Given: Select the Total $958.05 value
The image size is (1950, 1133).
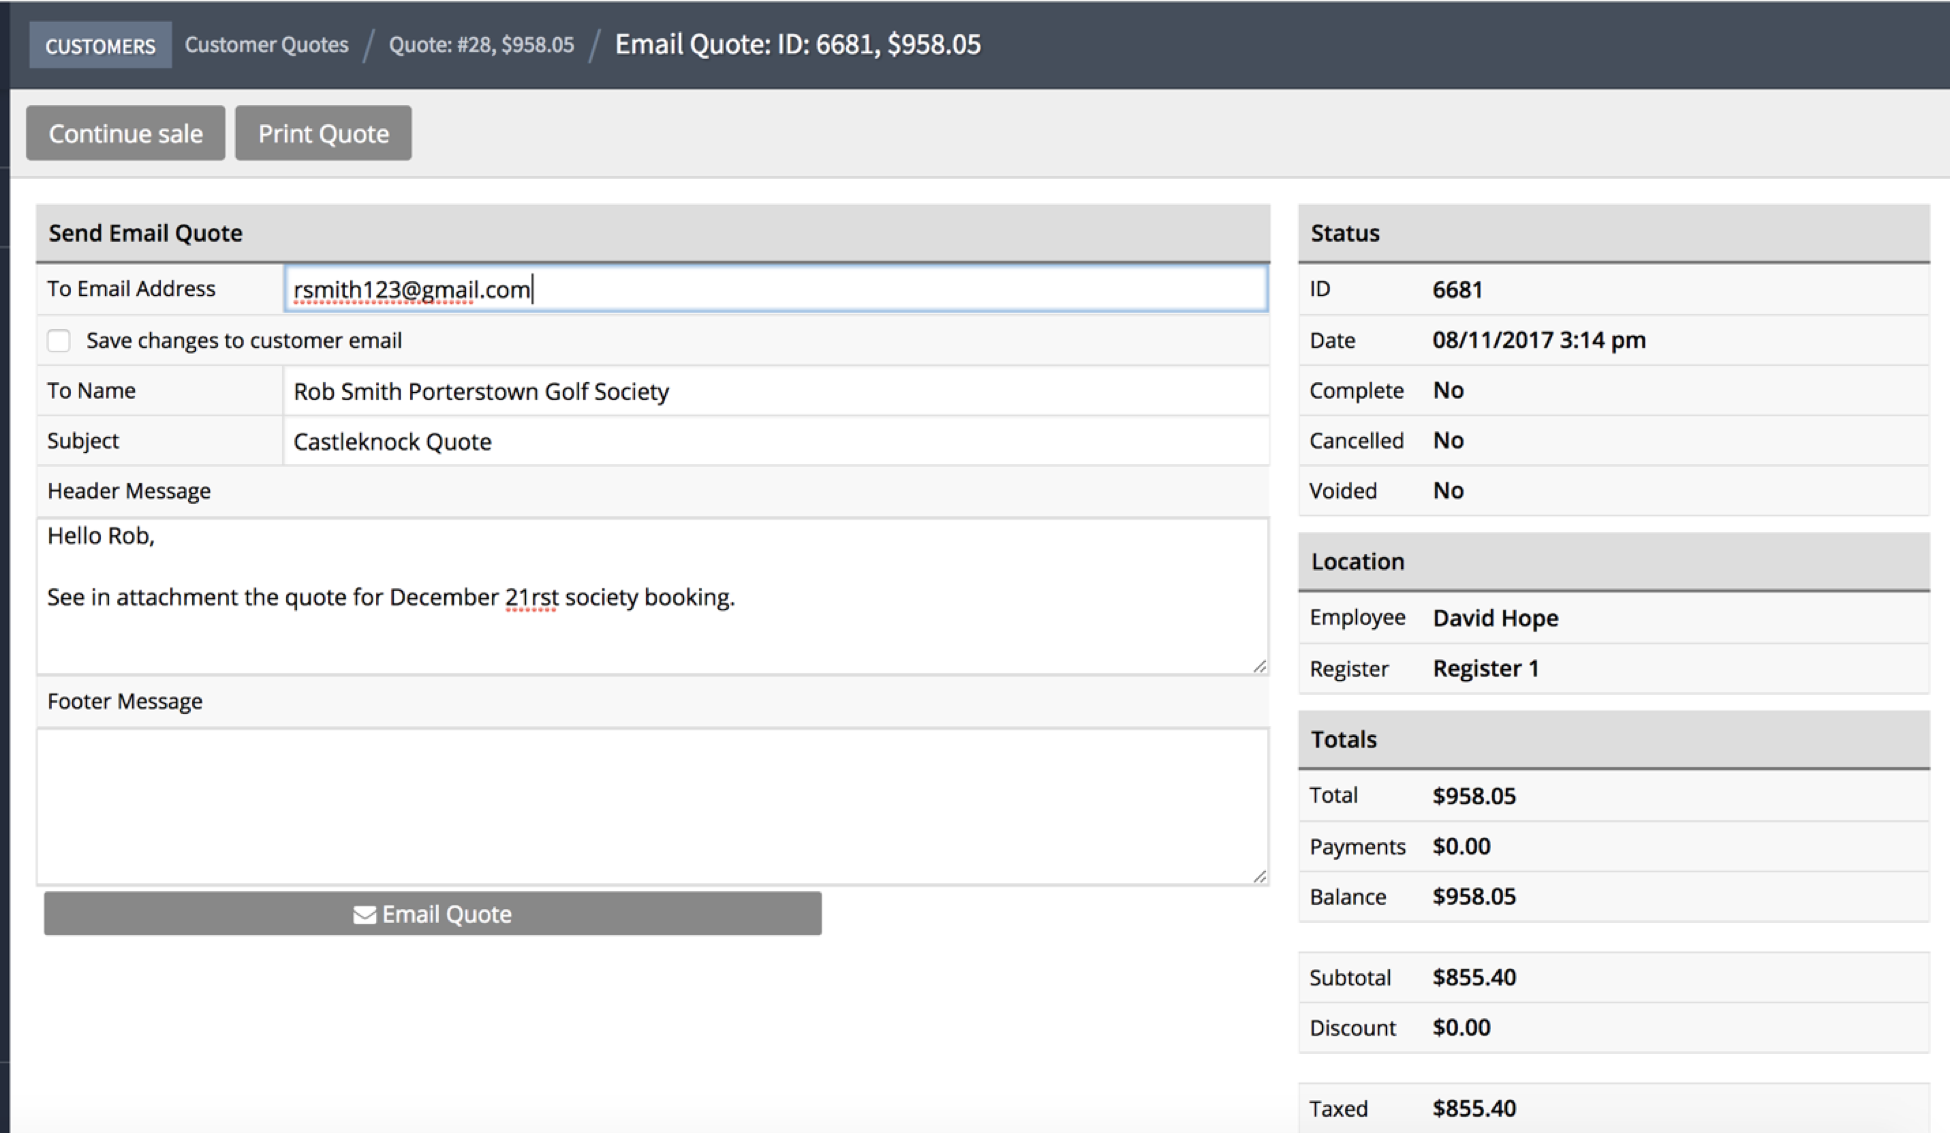Looking at the screenshot, I should pos(1474,796).
